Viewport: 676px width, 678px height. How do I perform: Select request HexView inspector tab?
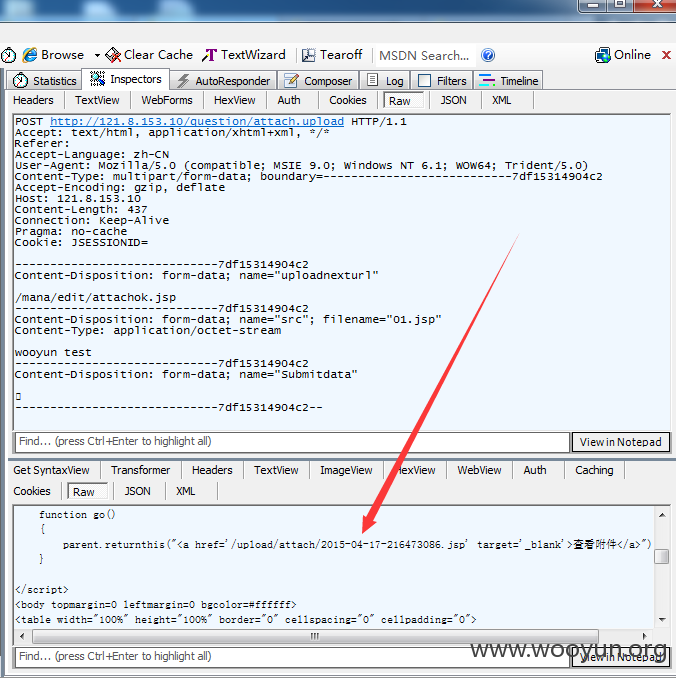click(x=234, y=100)
